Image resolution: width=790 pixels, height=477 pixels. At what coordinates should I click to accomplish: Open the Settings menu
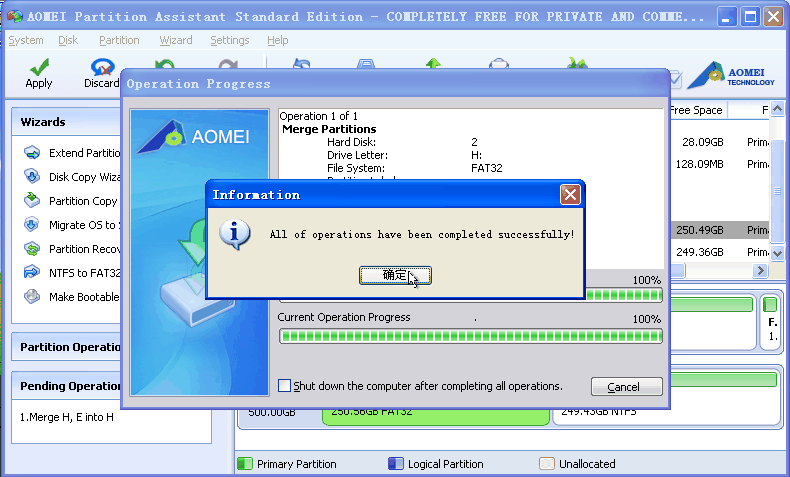pyautogui.click(x=230, y=40)
